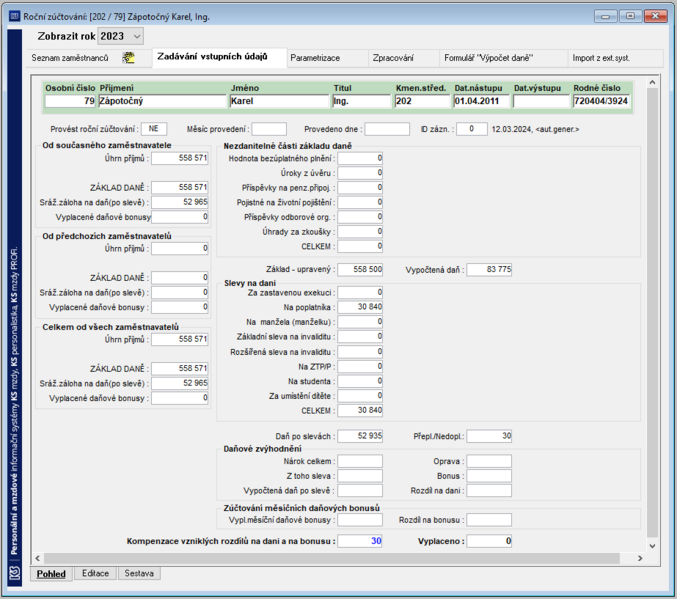Click Pojistné na životní pojištění field
Screen dimensions: 677x599
[360, 202]
